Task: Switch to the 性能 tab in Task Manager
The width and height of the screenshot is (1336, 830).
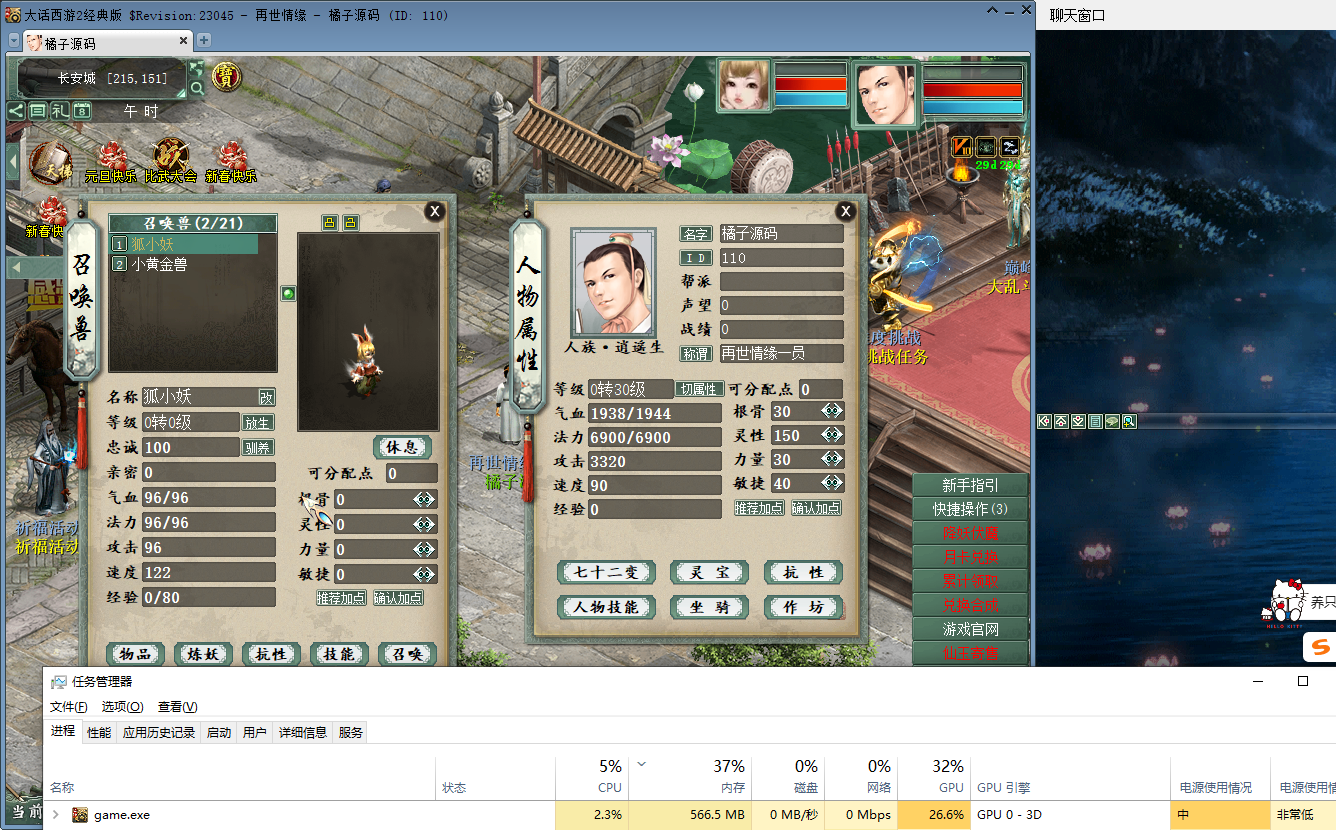Action: coord(99,732)
